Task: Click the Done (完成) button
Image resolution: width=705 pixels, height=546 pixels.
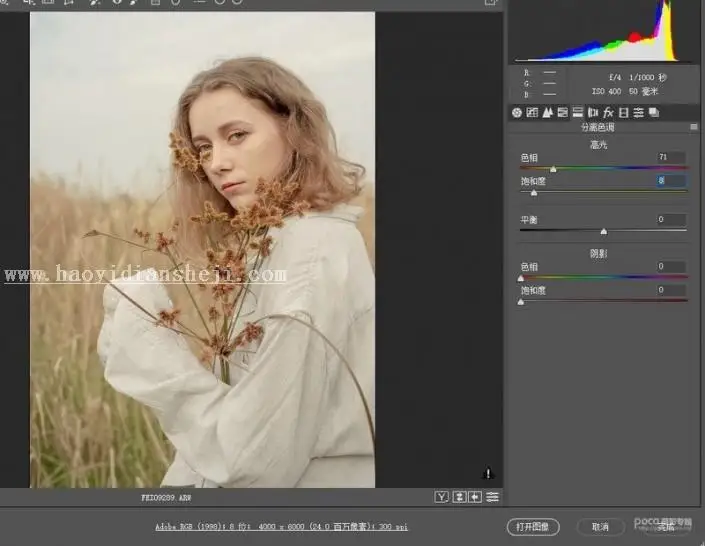Action: 666,527
